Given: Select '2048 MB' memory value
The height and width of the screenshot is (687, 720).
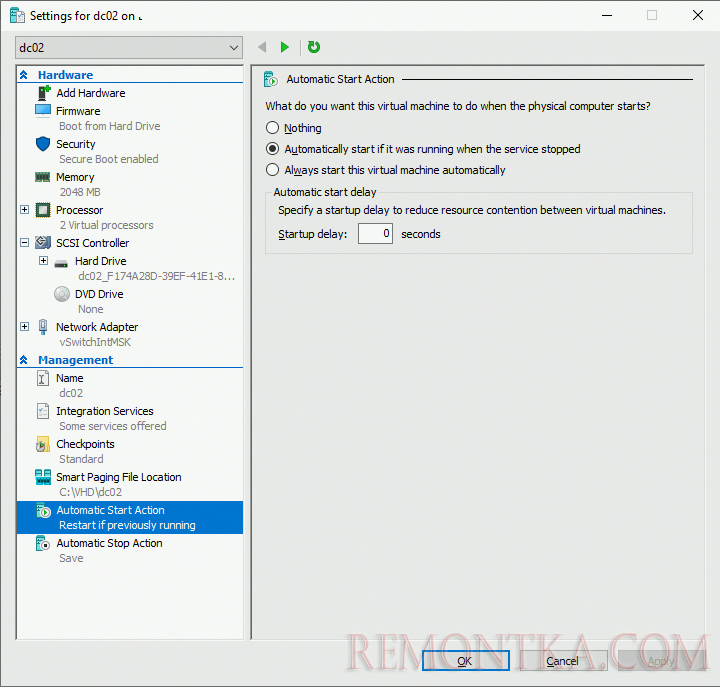Looking at the screenshot, I should click(x=80, y=192).
